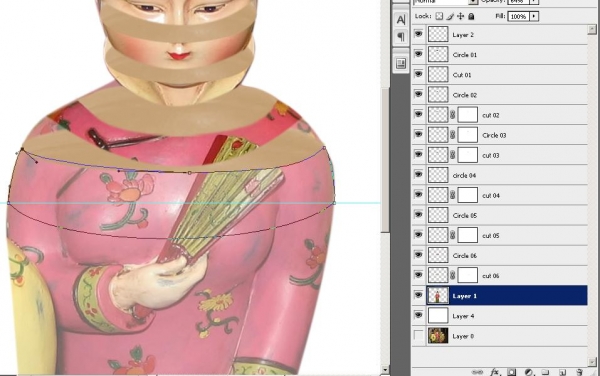Select the cut 03 layer name
The image size is (600, 376).
click(491, 155)
